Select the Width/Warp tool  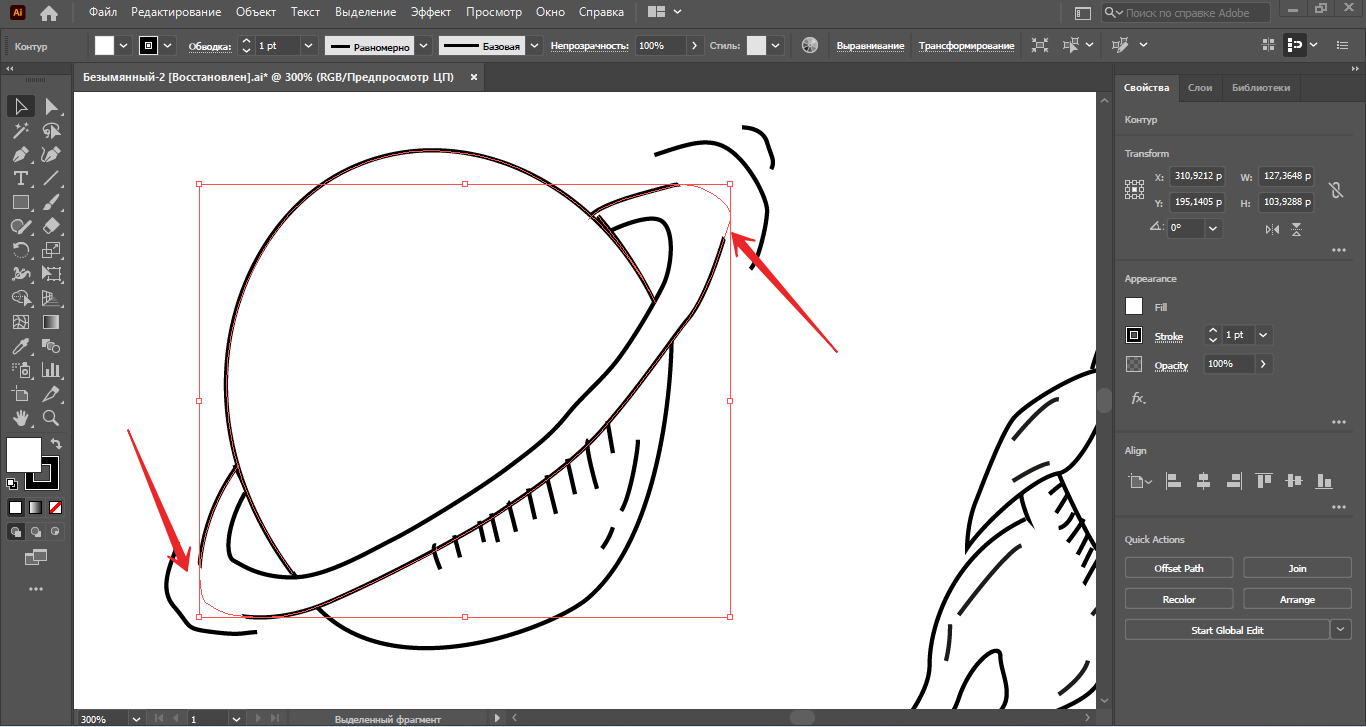(x=21, y=274)
